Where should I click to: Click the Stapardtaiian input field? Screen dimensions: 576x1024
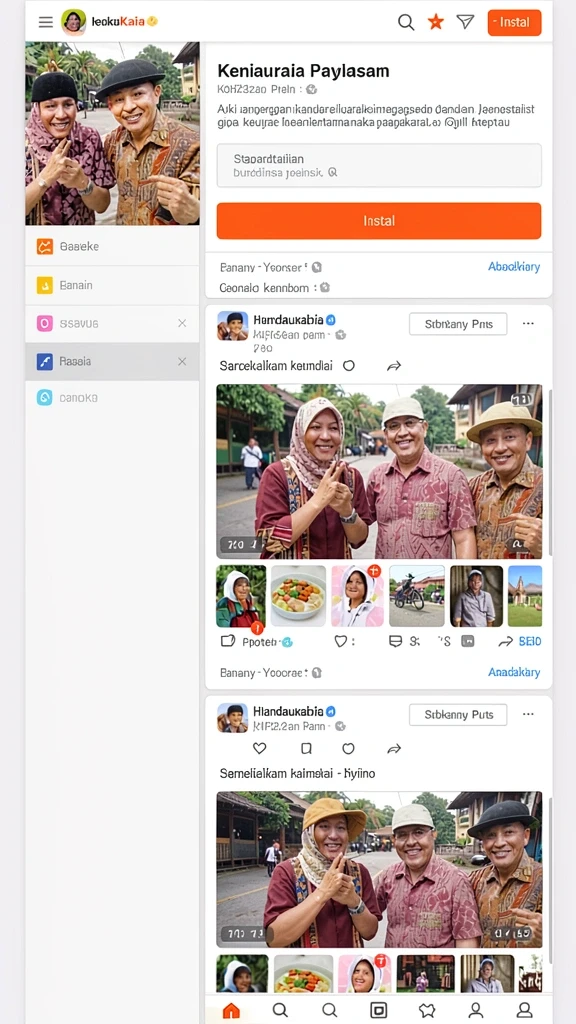click(x=379, y=165)
